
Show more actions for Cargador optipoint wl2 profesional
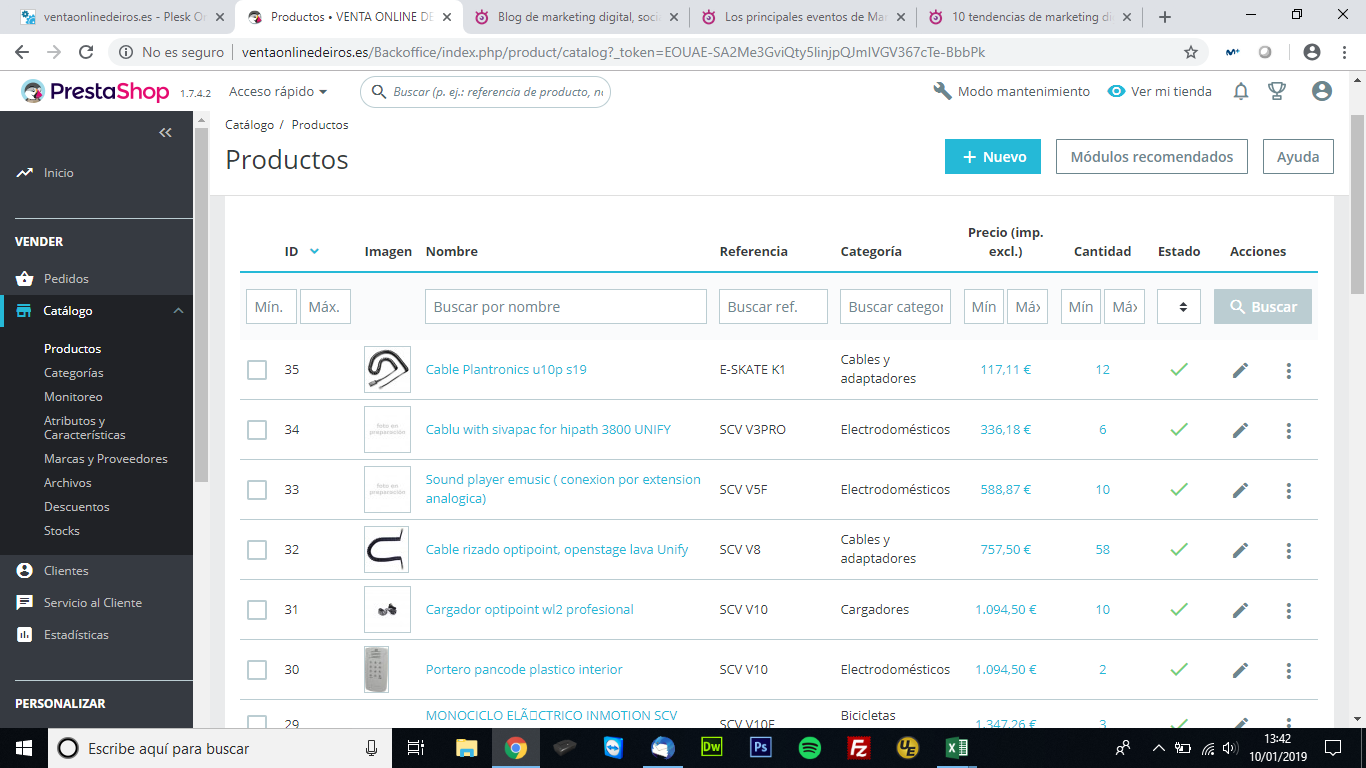tap(1289, 610)
